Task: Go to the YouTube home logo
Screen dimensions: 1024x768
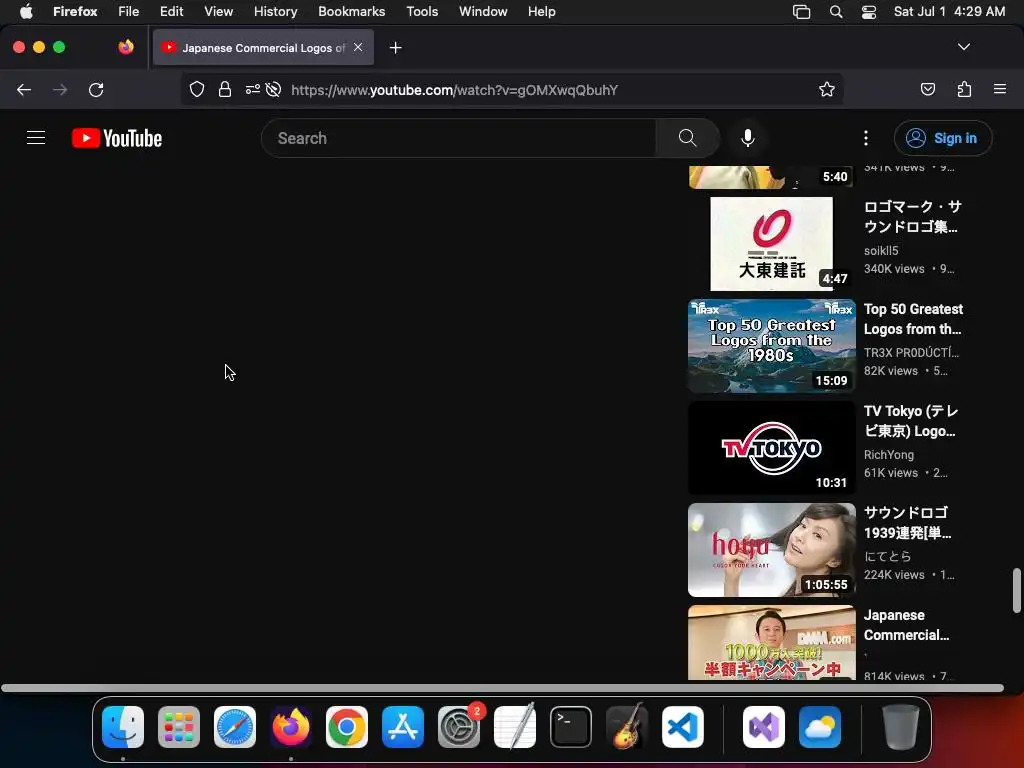Action: pos(117,138)
